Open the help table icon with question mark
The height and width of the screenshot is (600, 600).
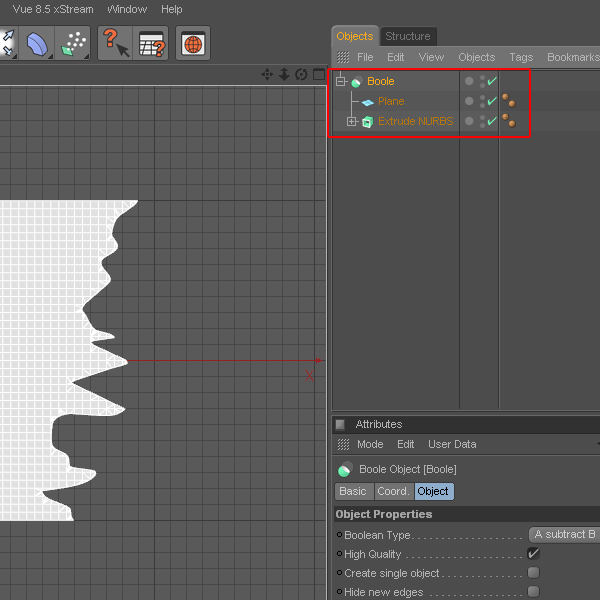(x=151, y=43)
